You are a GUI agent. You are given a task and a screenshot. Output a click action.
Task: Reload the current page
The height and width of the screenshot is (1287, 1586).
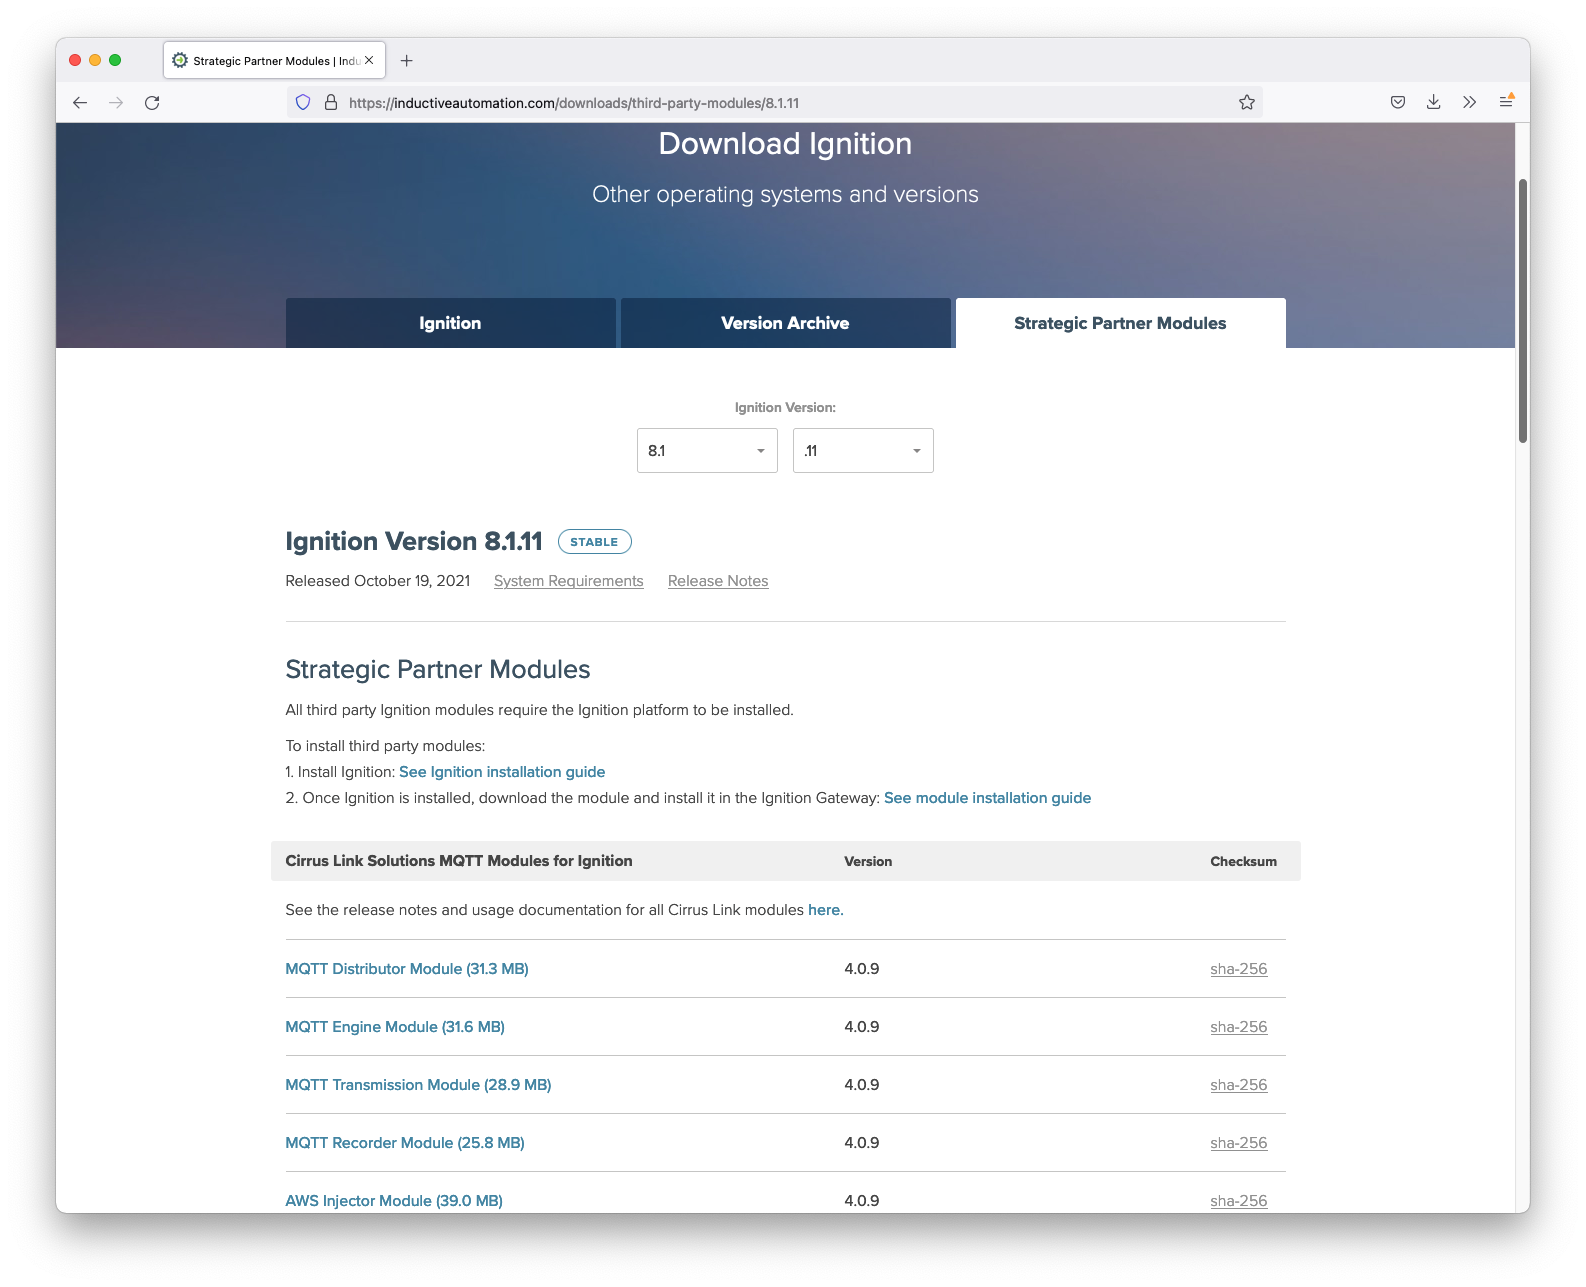152,103
